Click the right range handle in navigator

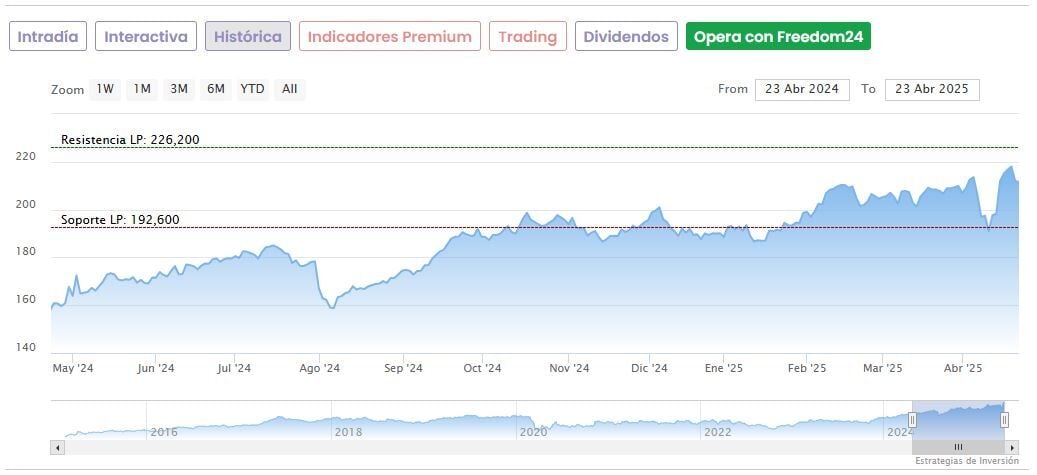pyautogui.click(x=1004, y=420)
